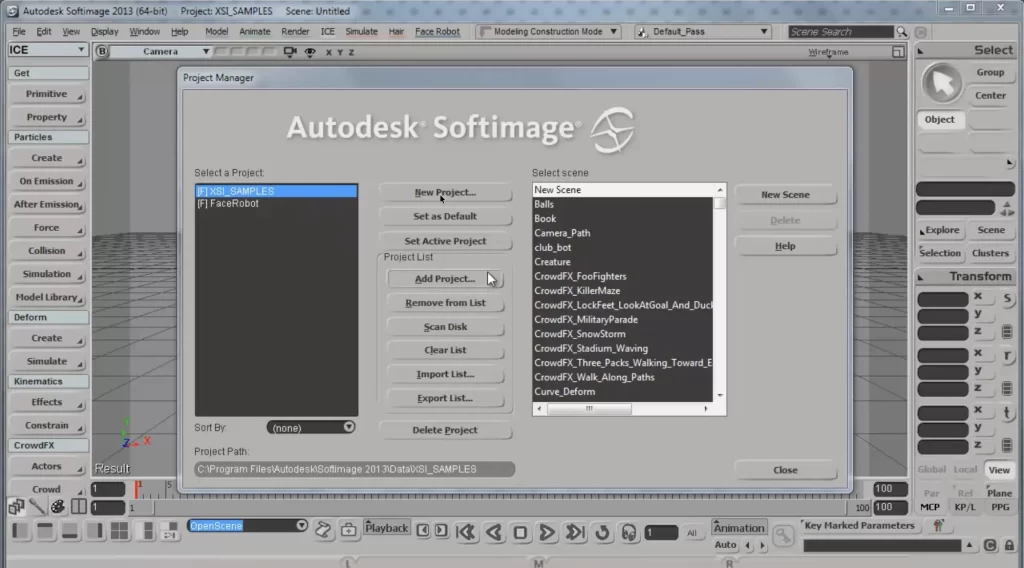This screenshot has width=1024, height=568.
Task: Open the ICE toolbar dropdown
Action: pyautogui.click(x=47, y=50)
